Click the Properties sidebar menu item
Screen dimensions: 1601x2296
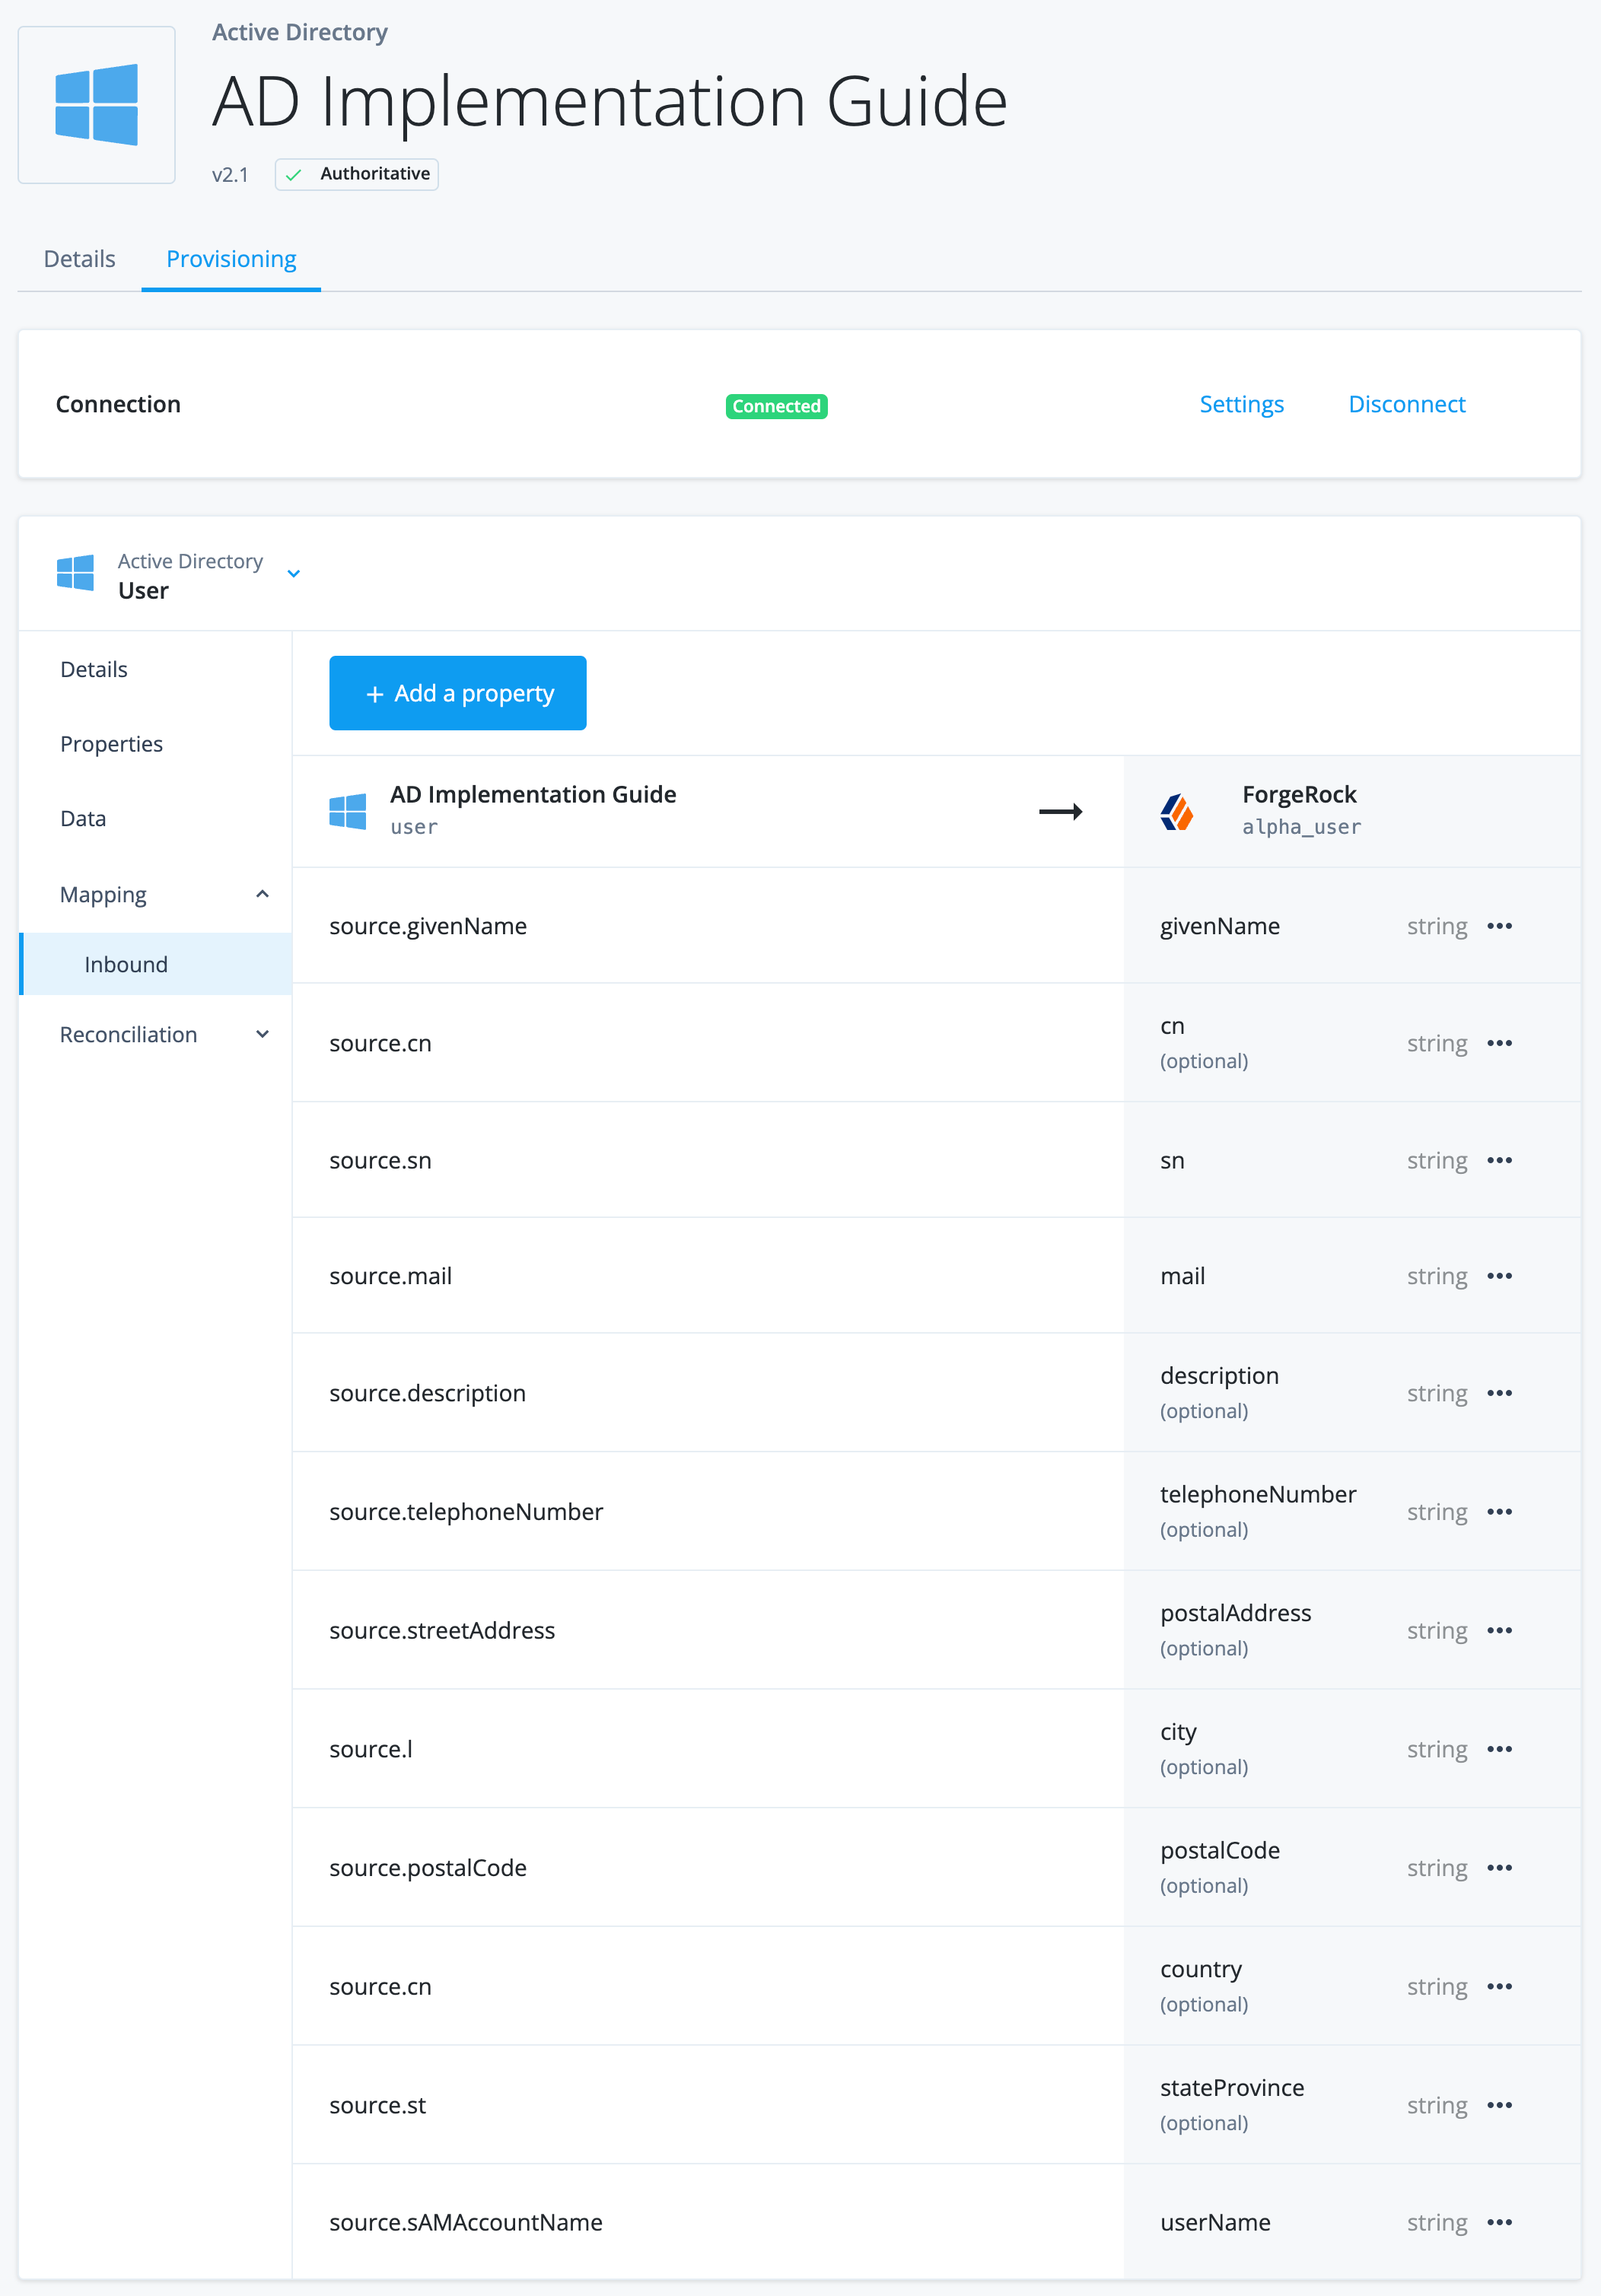tap(110, 743)
